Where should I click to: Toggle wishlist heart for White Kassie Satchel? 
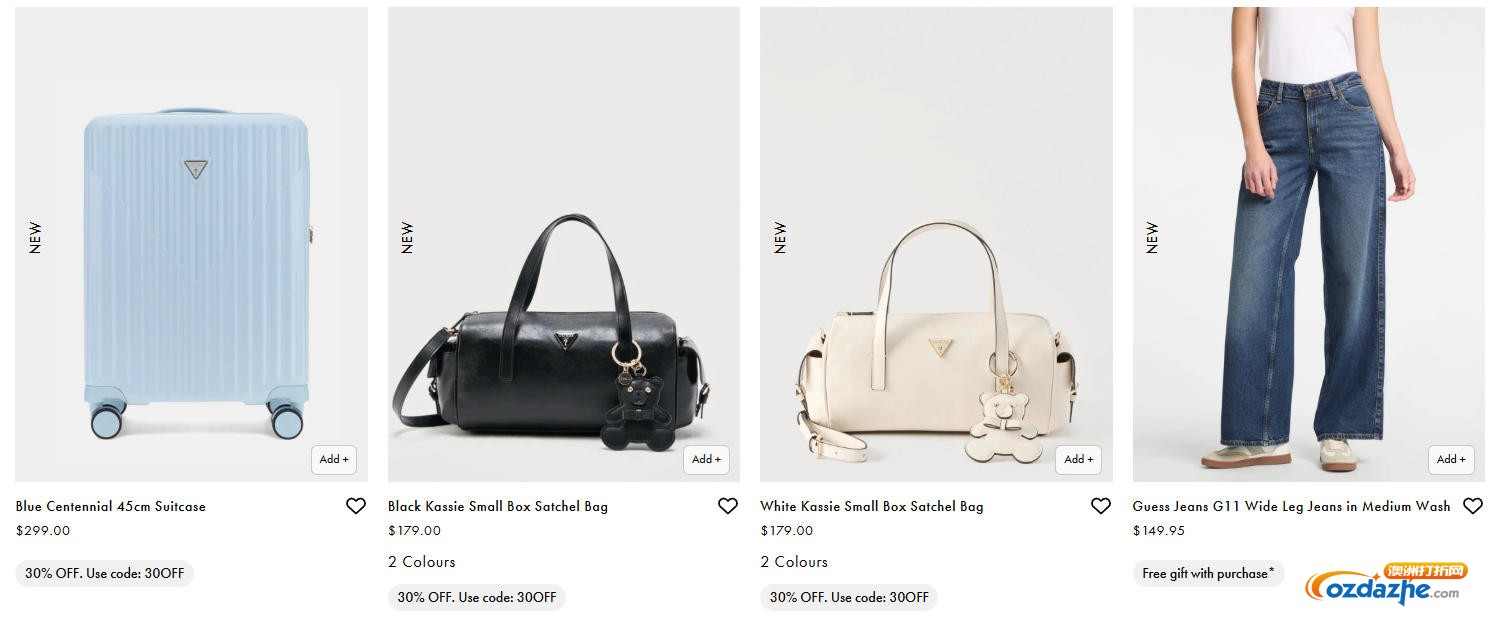[x=1101, y=506]
